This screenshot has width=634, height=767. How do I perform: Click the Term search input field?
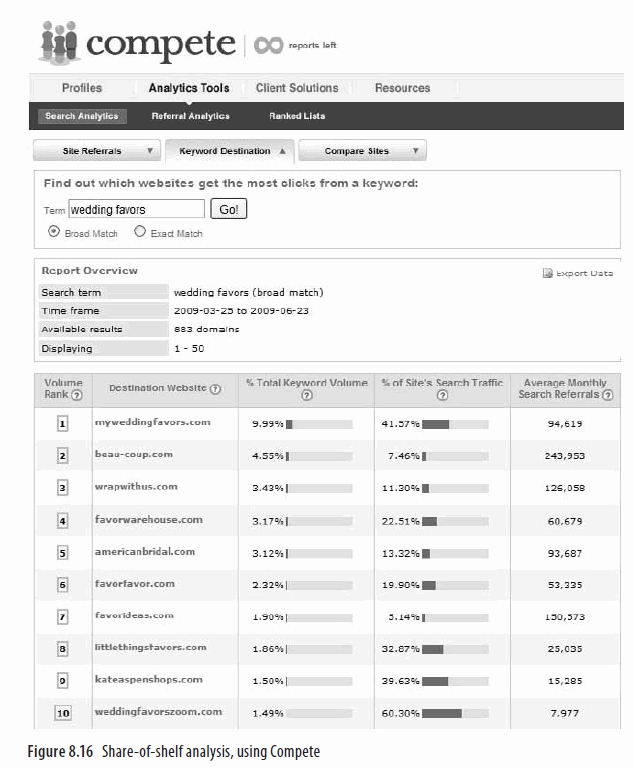pos(136,210)
